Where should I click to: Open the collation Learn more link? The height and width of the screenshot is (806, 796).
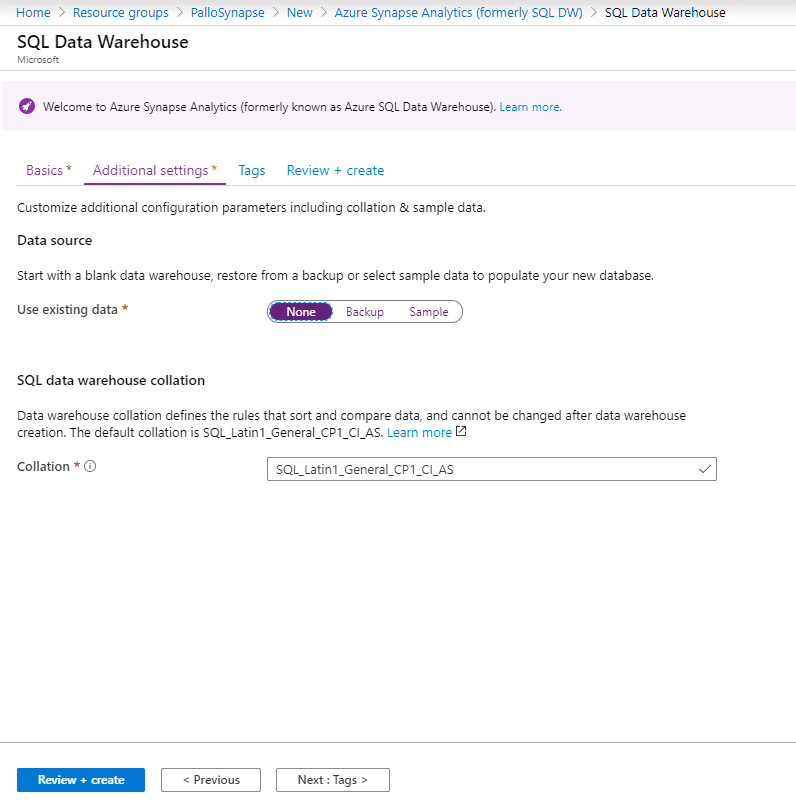pyautogui.click(x=419, y=432)
